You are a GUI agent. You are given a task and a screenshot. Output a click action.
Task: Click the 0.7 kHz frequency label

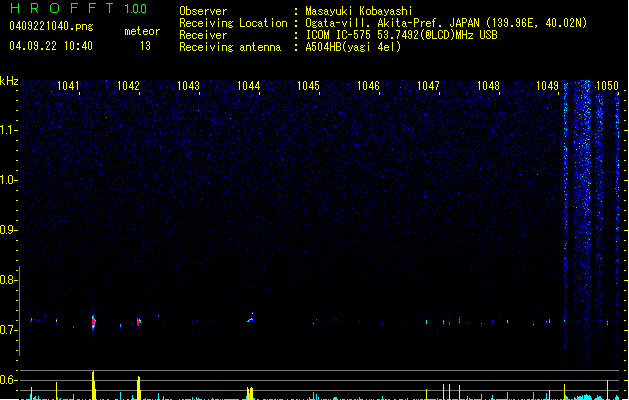pyautogui.click(x=9, y=330)
